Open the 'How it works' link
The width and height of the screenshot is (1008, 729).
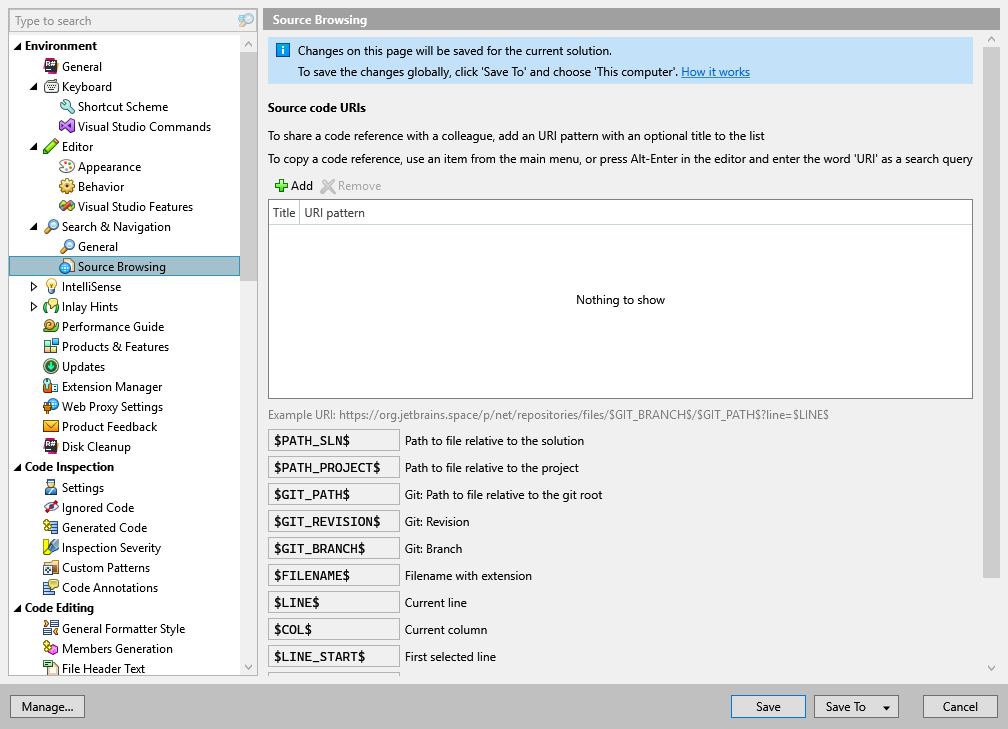click(x=716, y=72)
